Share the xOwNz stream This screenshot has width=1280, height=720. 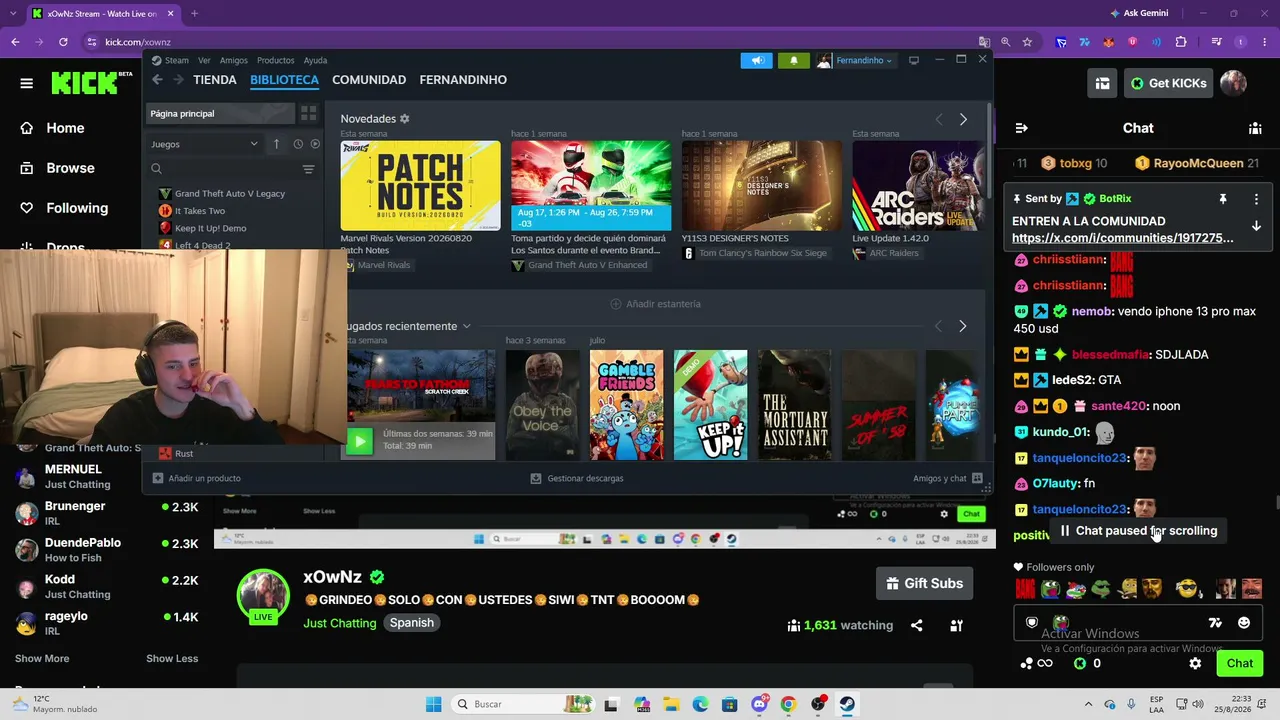[x=916, y=626]
